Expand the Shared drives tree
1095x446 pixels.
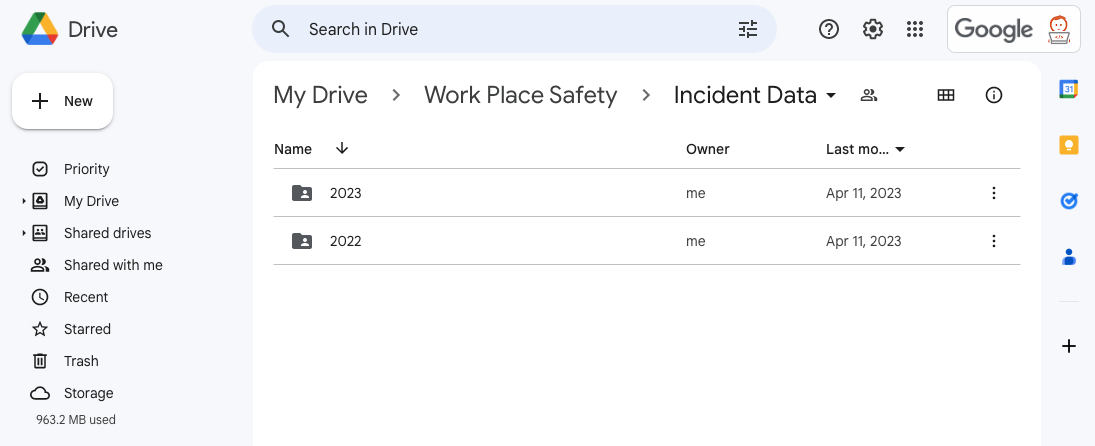coord(24,233)
